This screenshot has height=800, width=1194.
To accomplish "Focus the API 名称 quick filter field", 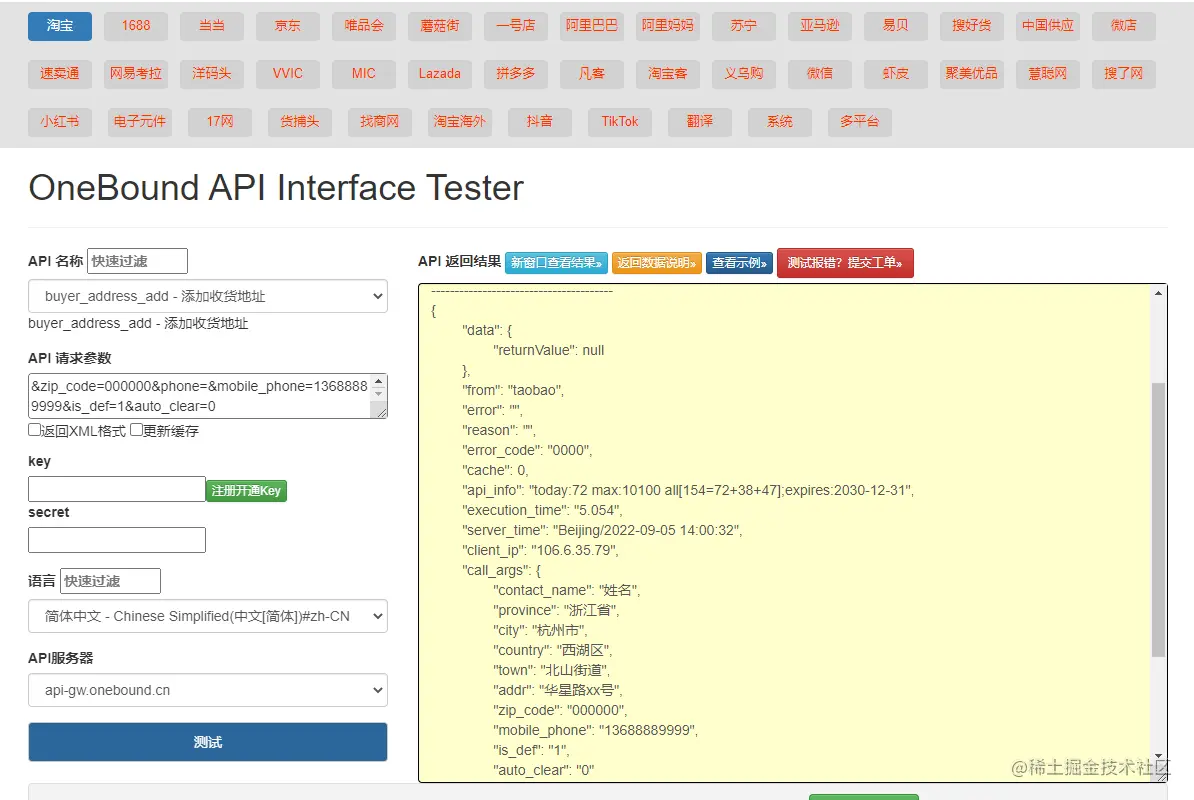I will click(x=137, y=261).
